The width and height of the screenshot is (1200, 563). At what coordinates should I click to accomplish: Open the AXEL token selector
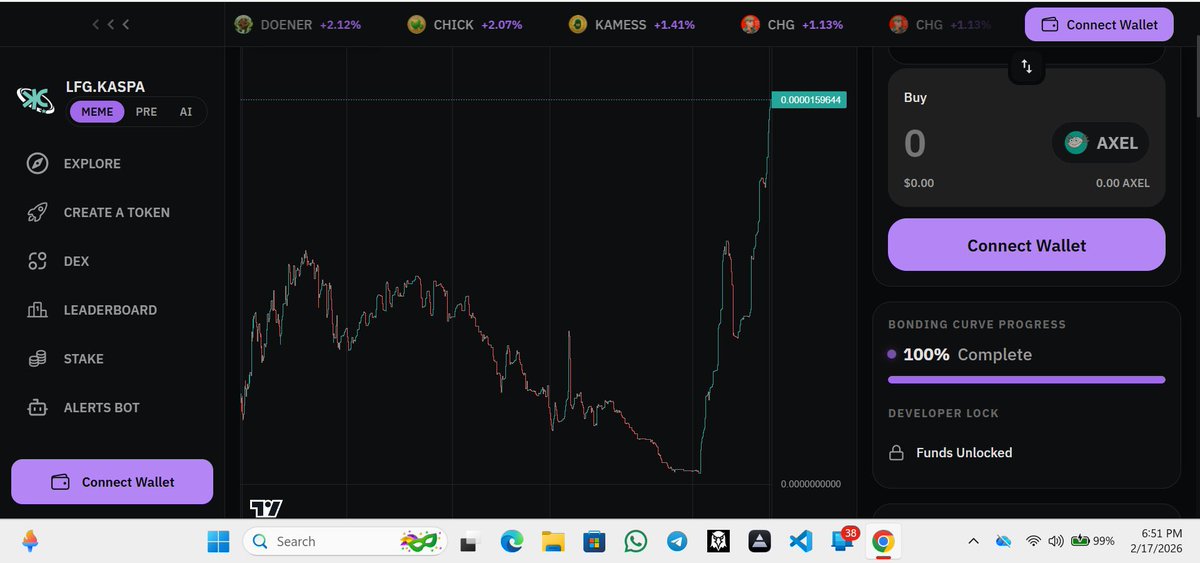point(1101,143)
